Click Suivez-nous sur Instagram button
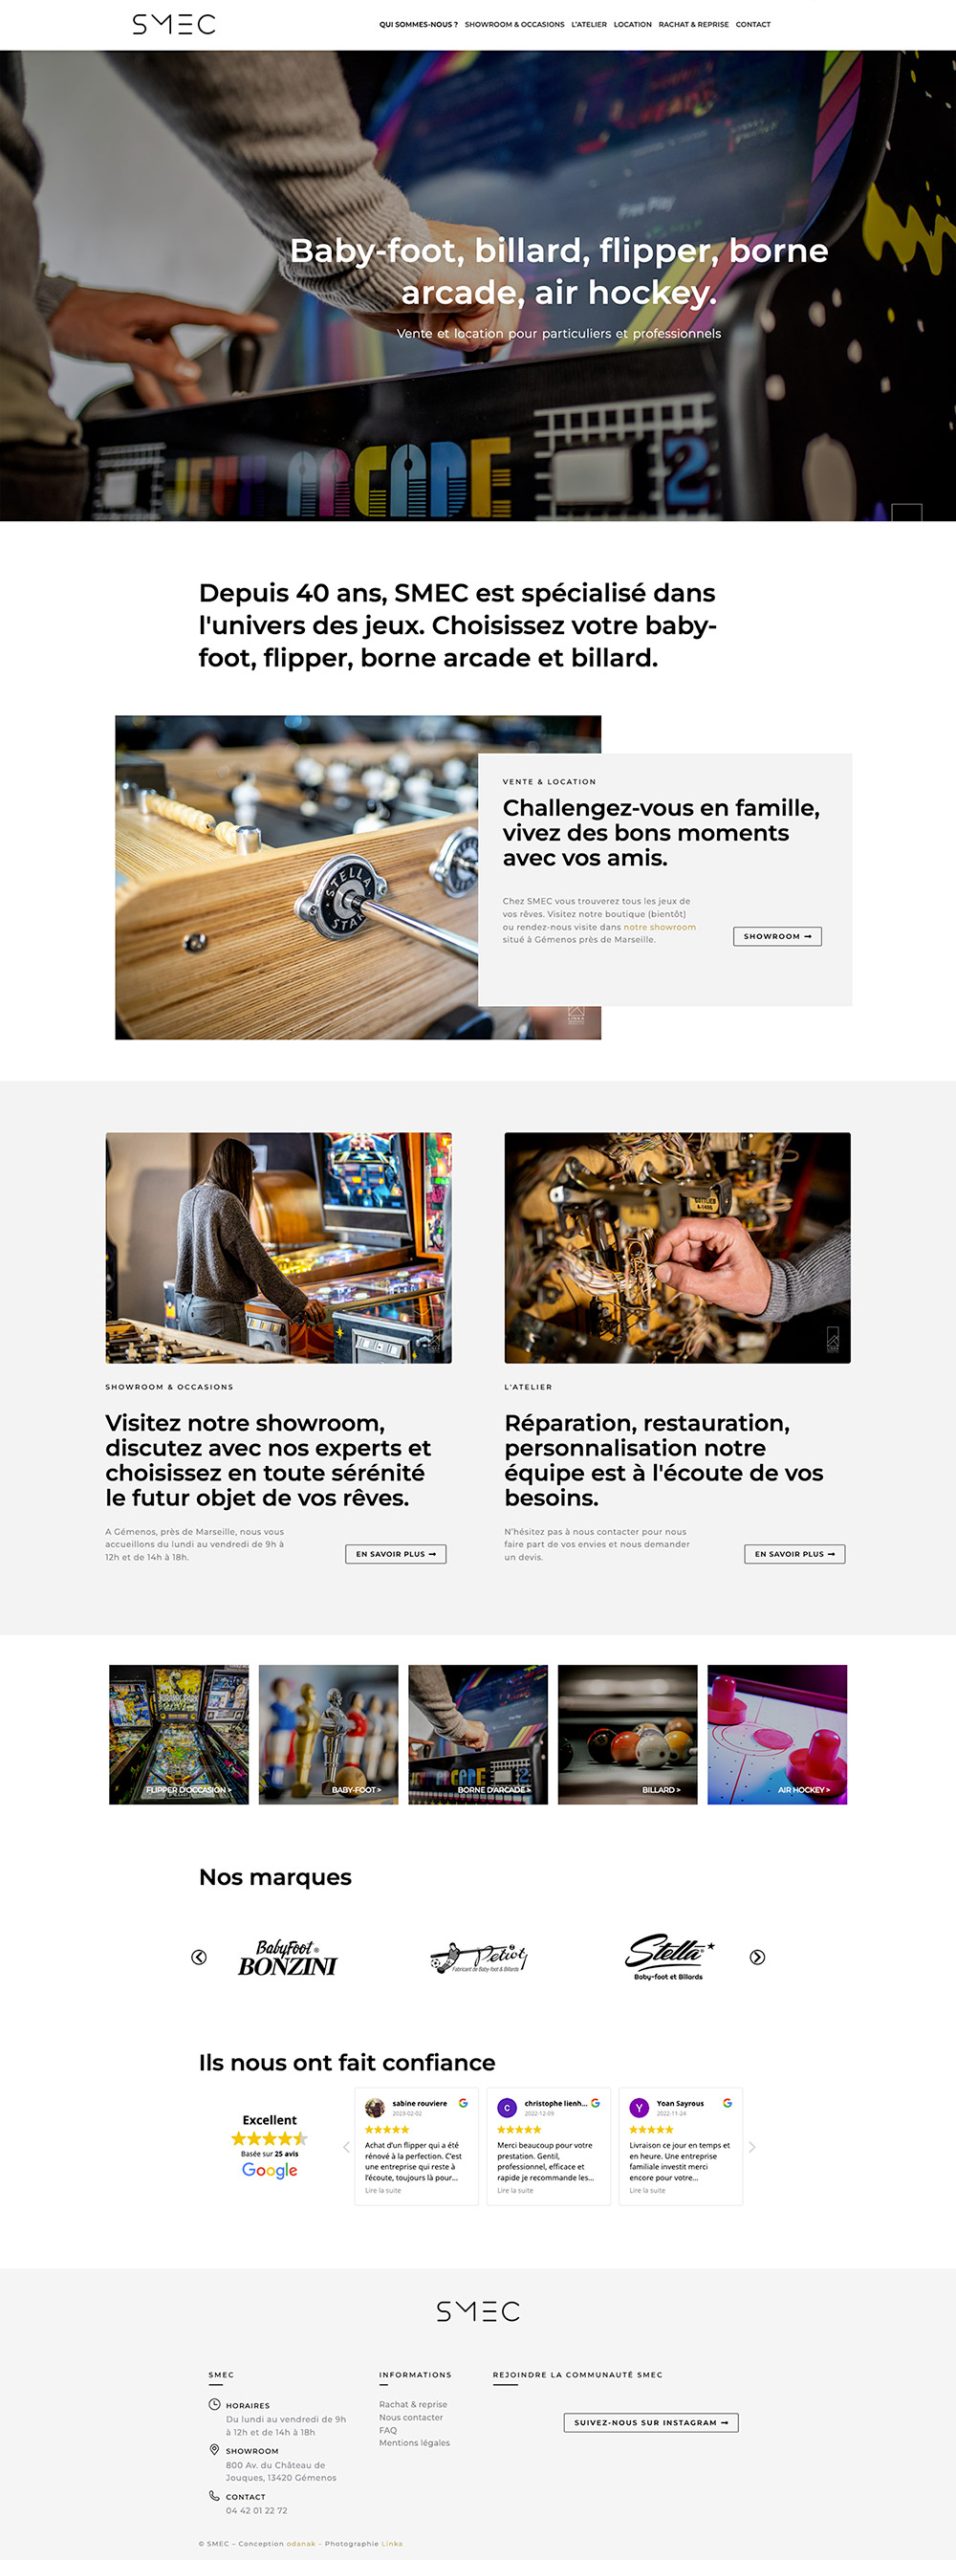This screenshot has width=956, height=2560. 651,2422
